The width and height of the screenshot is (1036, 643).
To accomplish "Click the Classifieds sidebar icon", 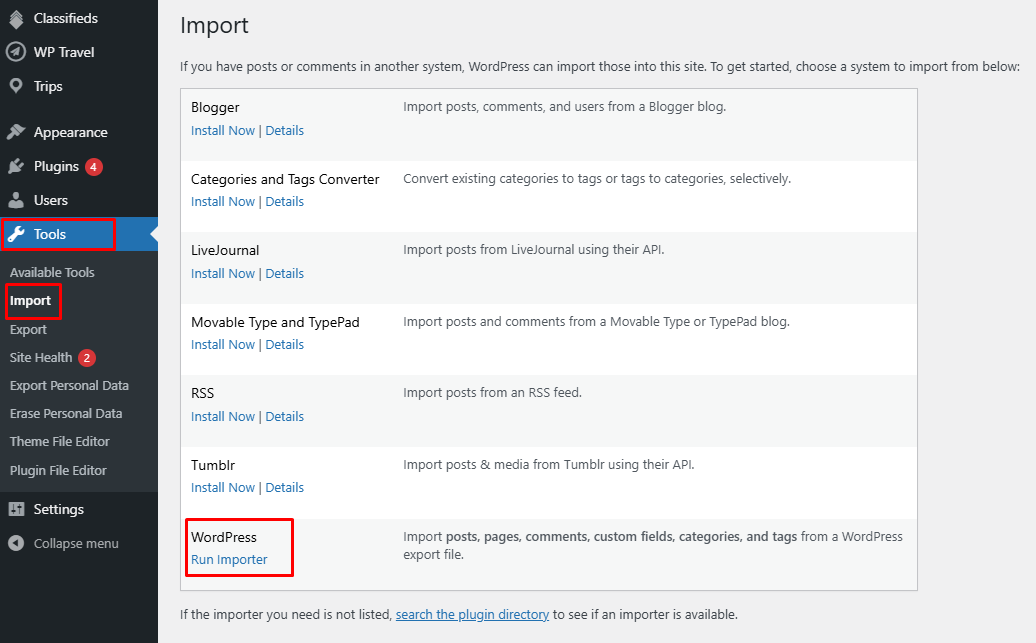I will [x=16, y=18].
